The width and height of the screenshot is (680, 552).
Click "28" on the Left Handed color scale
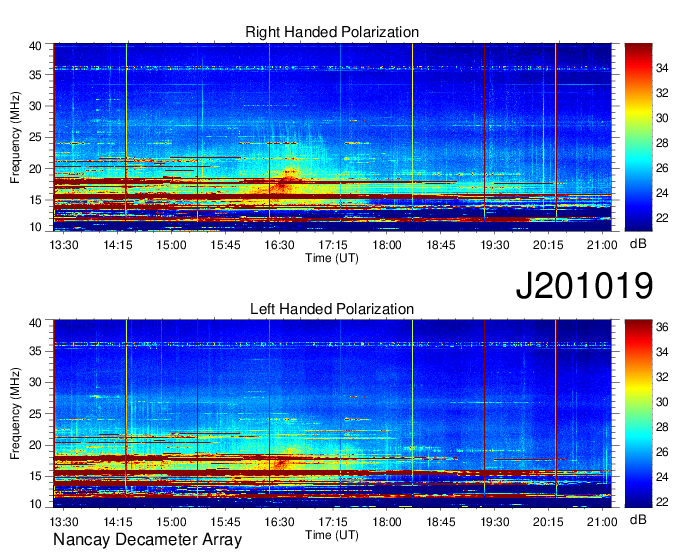coord(662,427)
